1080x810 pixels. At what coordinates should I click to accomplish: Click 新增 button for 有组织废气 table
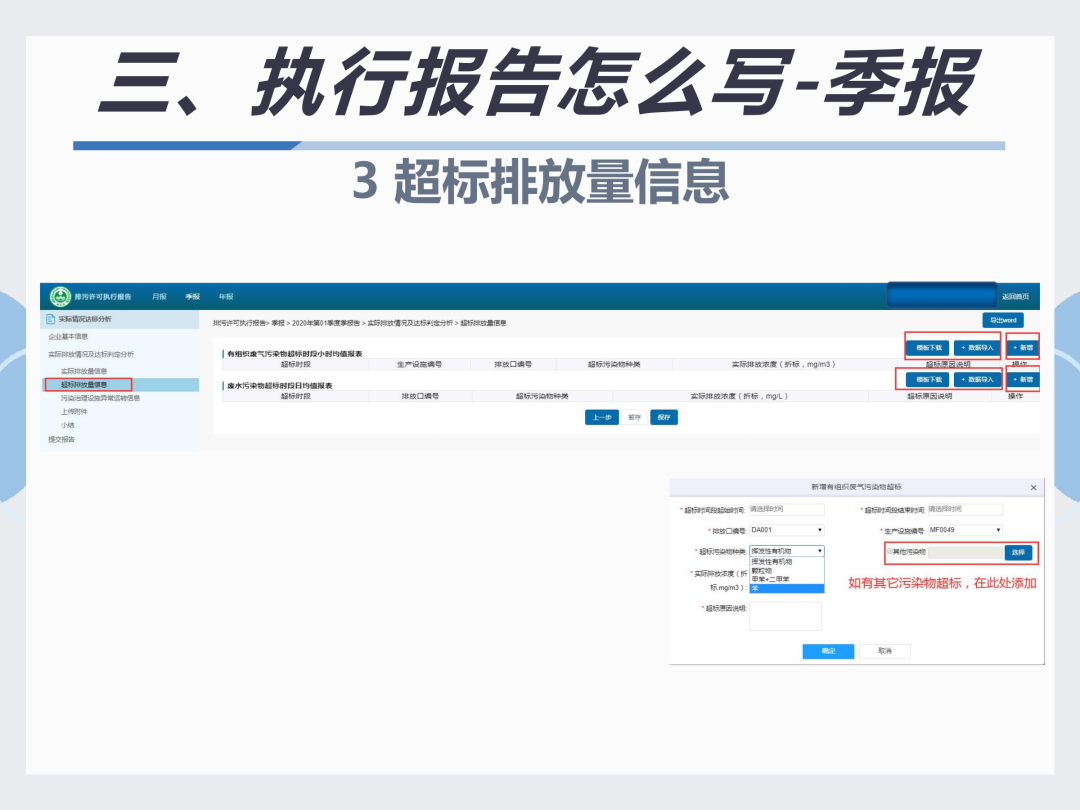(x=1023, y=348)
